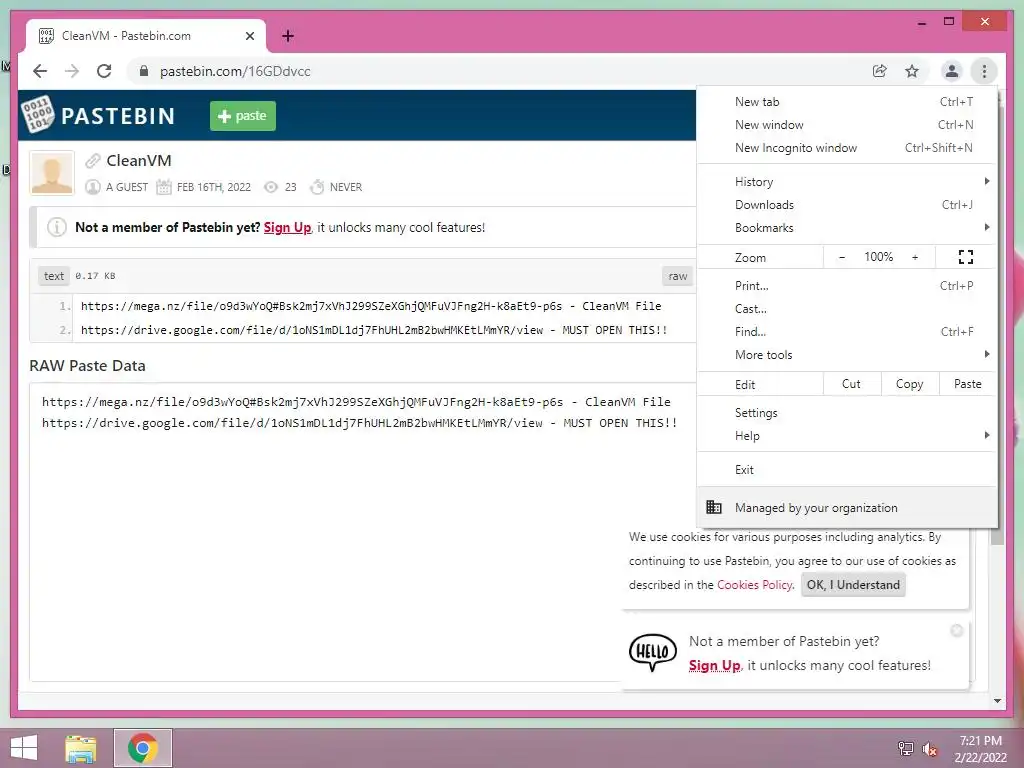The image size is (1024, 768).
Task: Increase zoom with the plus button
Action: (915, 257)
